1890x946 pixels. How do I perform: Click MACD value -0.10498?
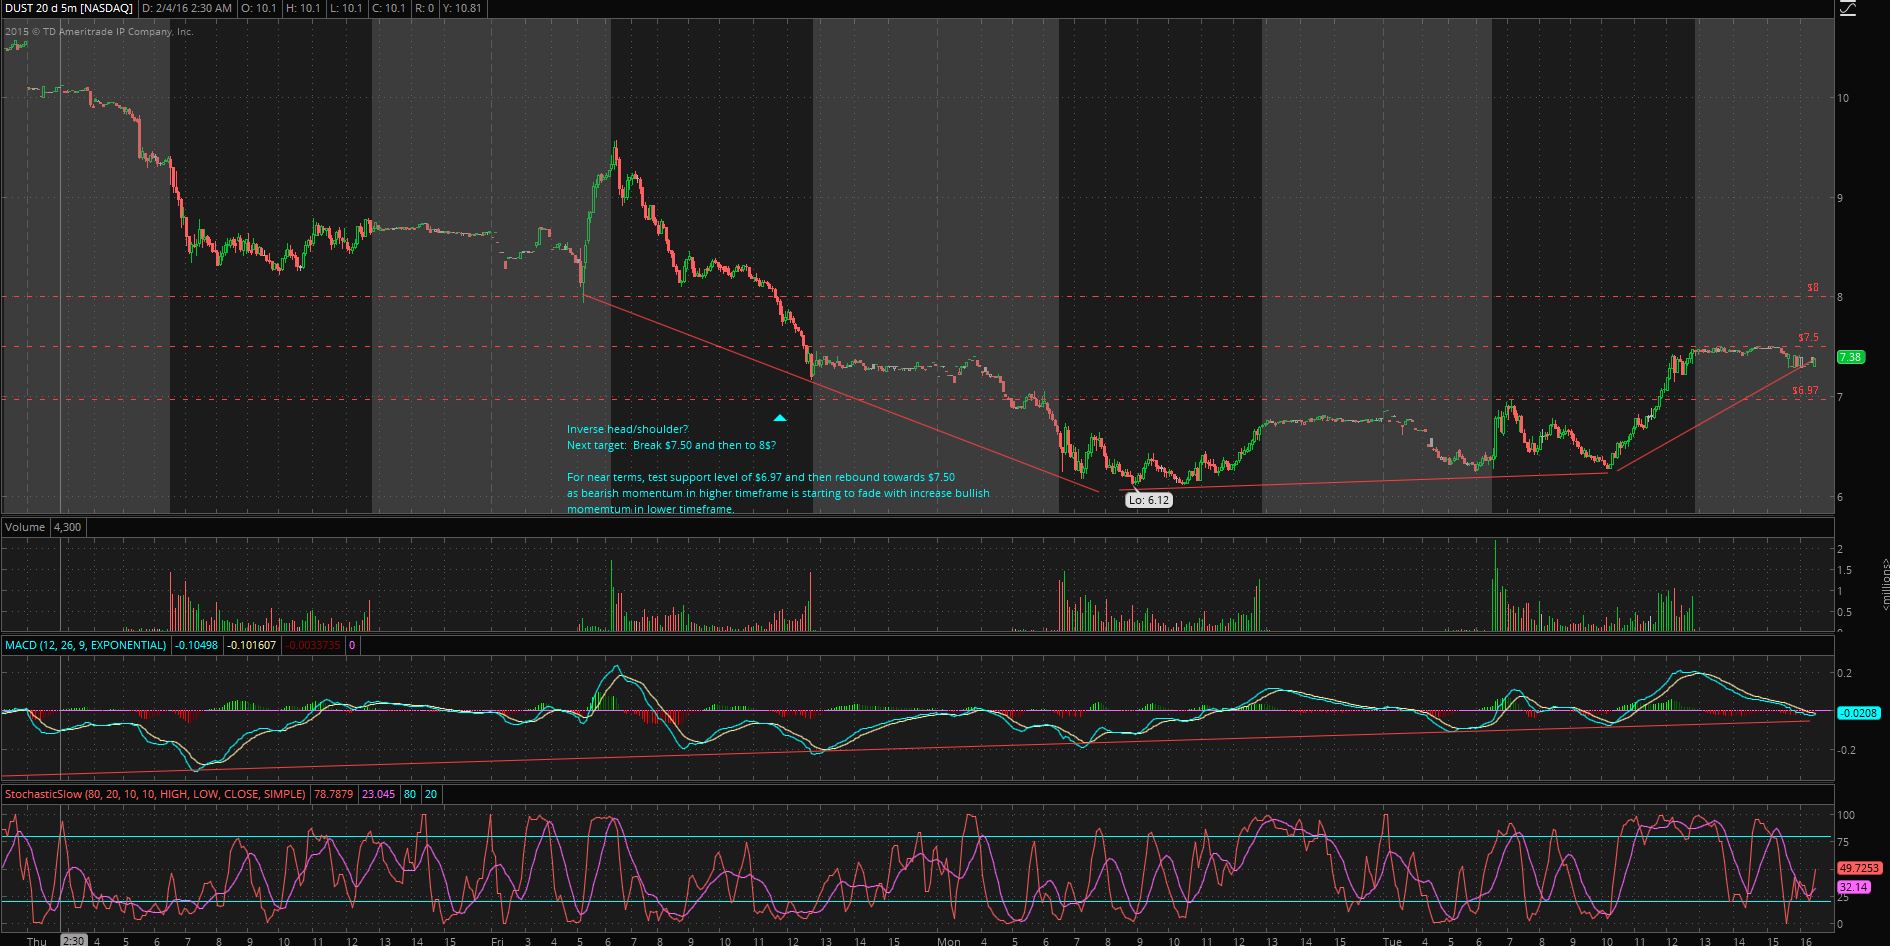click(197, 646)
